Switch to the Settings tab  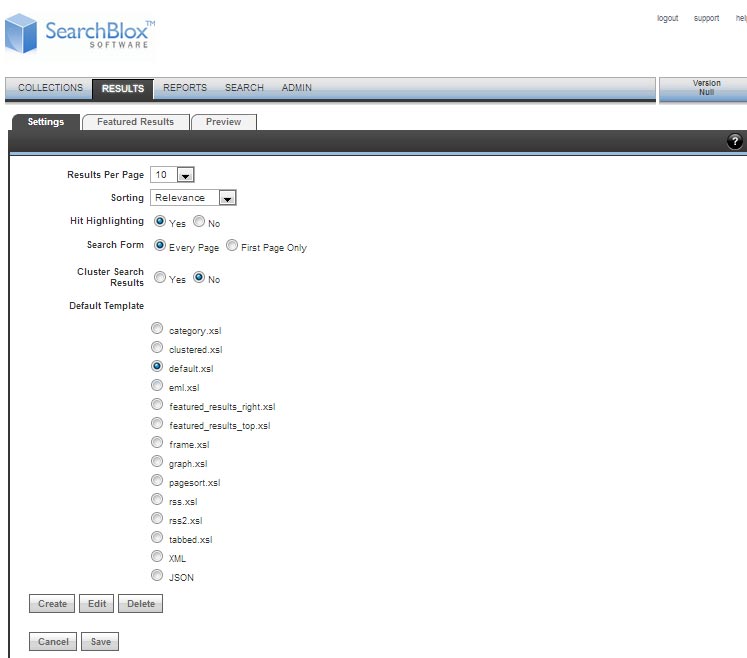[46, 122]
